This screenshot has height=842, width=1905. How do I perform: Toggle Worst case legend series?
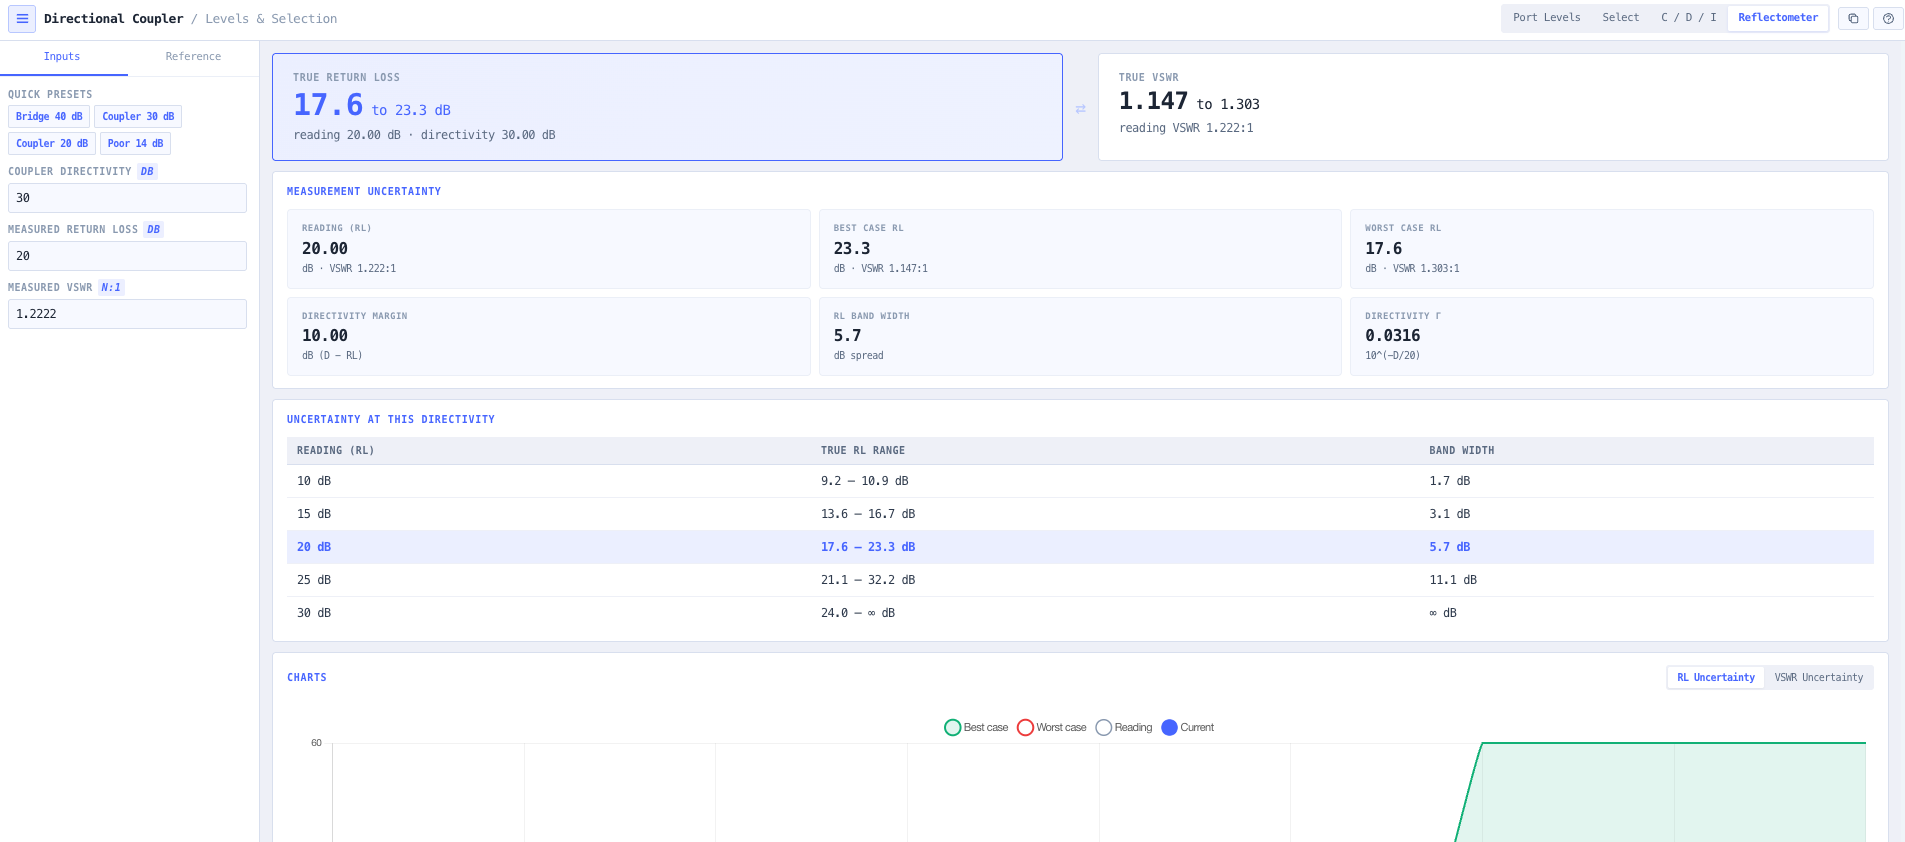tap(1051, 727)
